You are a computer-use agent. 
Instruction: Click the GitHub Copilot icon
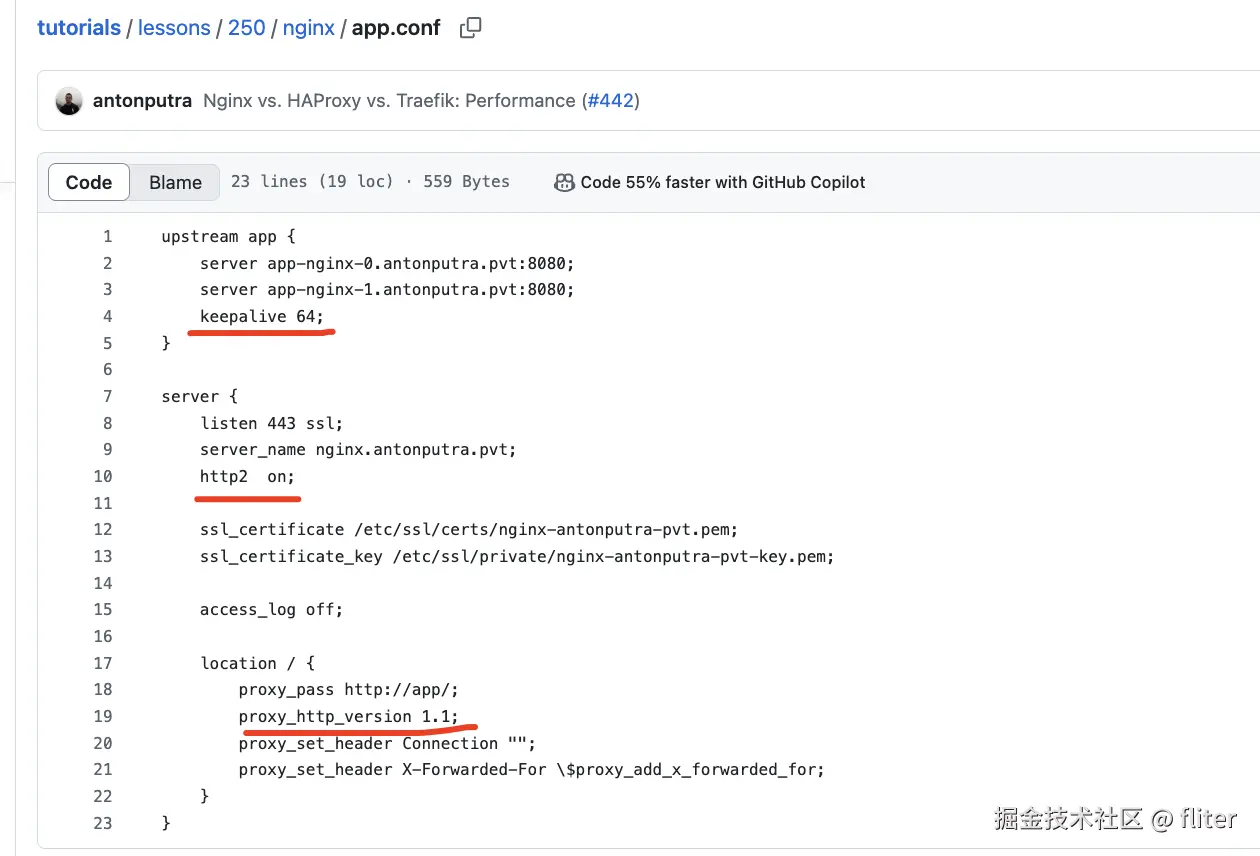point(564,182)
